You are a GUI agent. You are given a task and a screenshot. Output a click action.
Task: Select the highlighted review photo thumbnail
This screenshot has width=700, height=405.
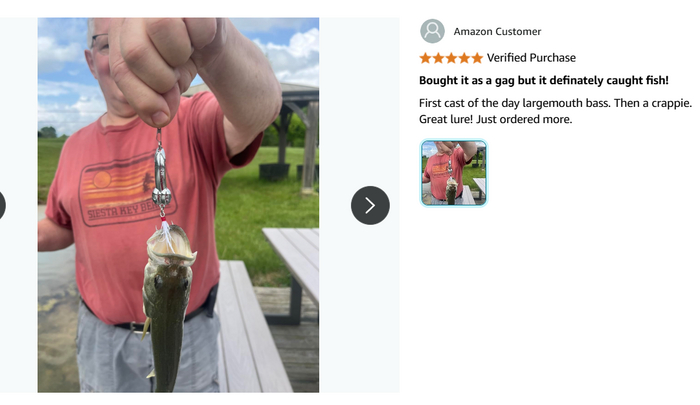coord(454,173)
